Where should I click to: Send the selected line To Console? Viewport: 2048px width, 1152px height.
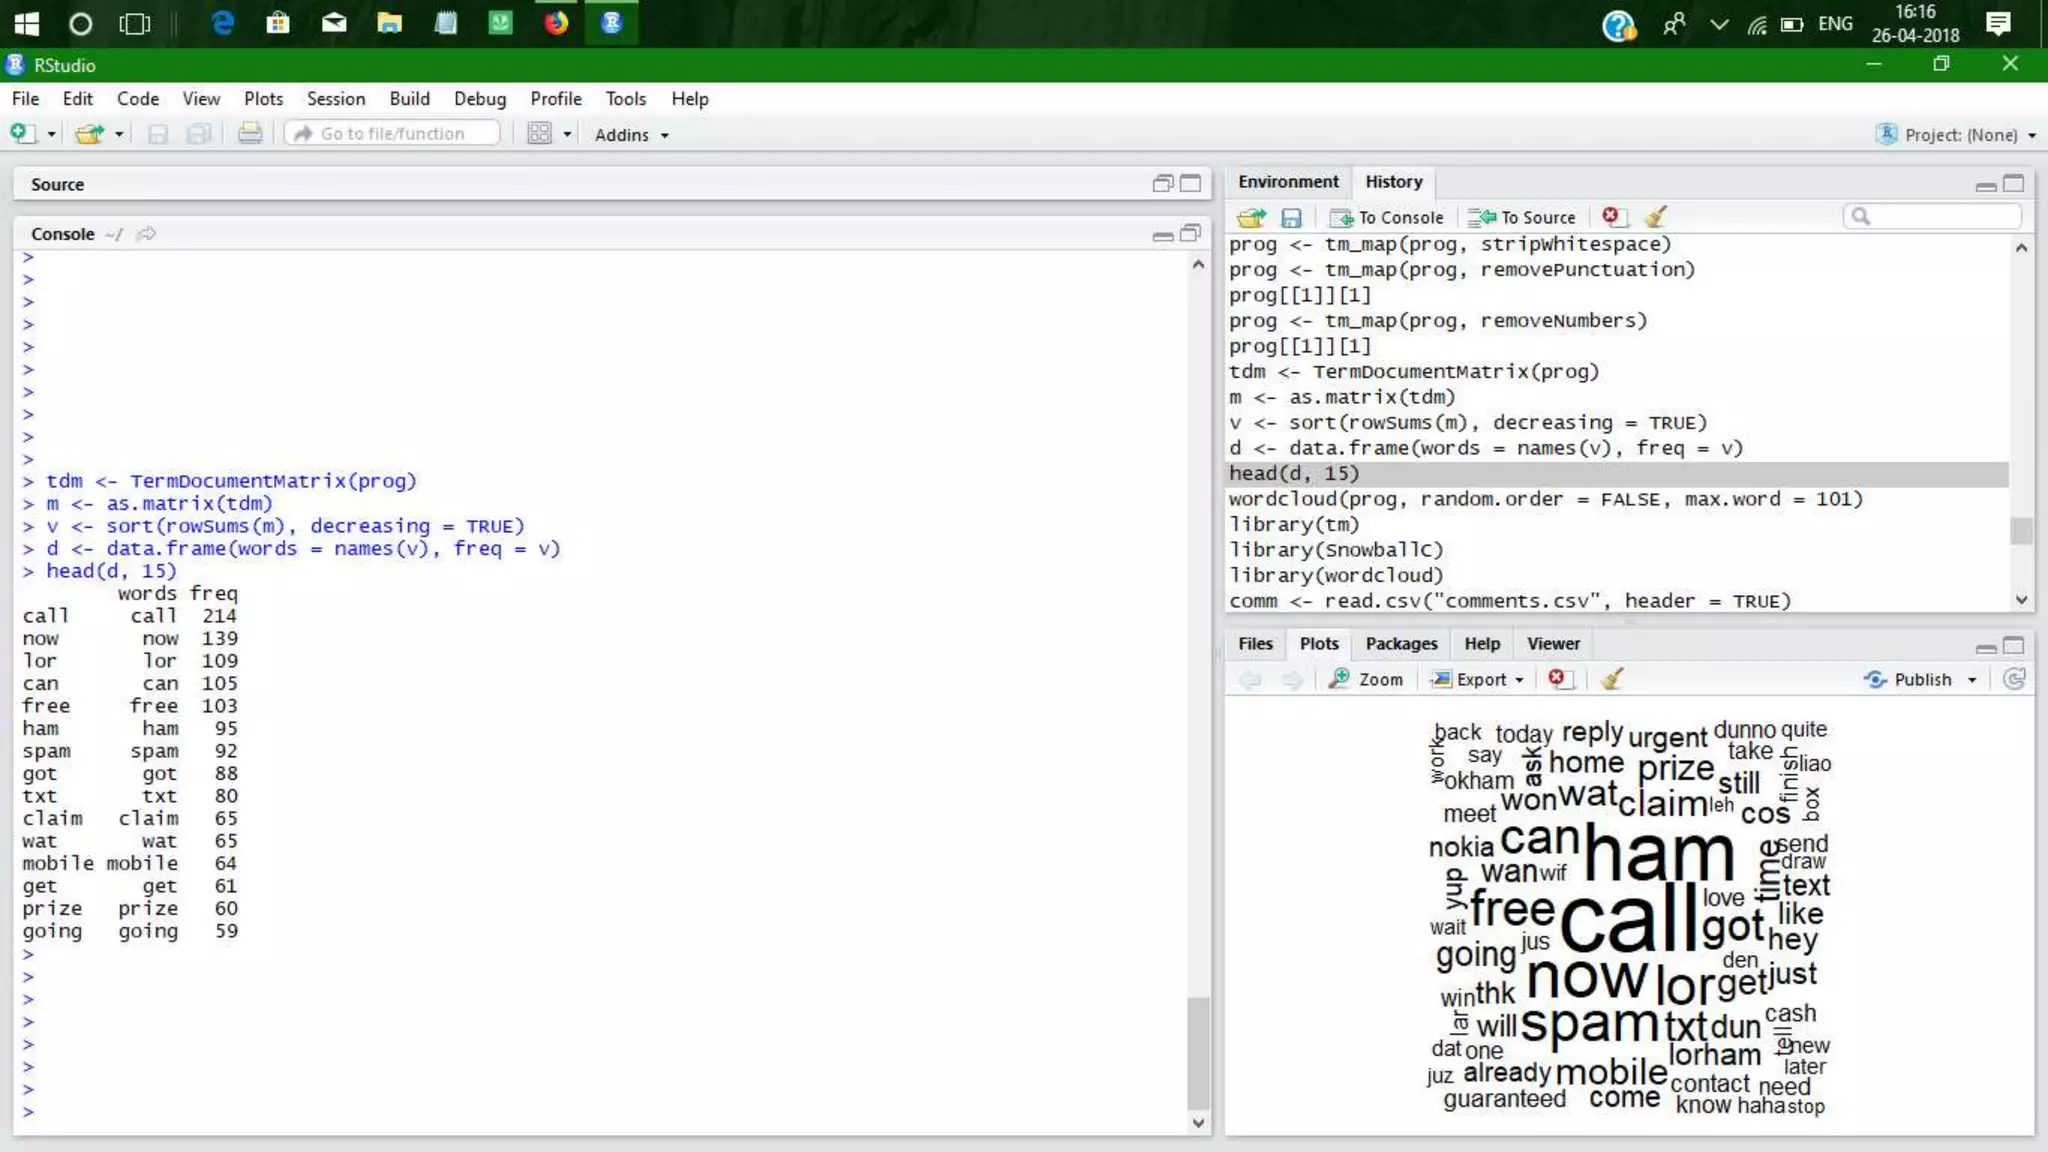[x=1387, y=217]
